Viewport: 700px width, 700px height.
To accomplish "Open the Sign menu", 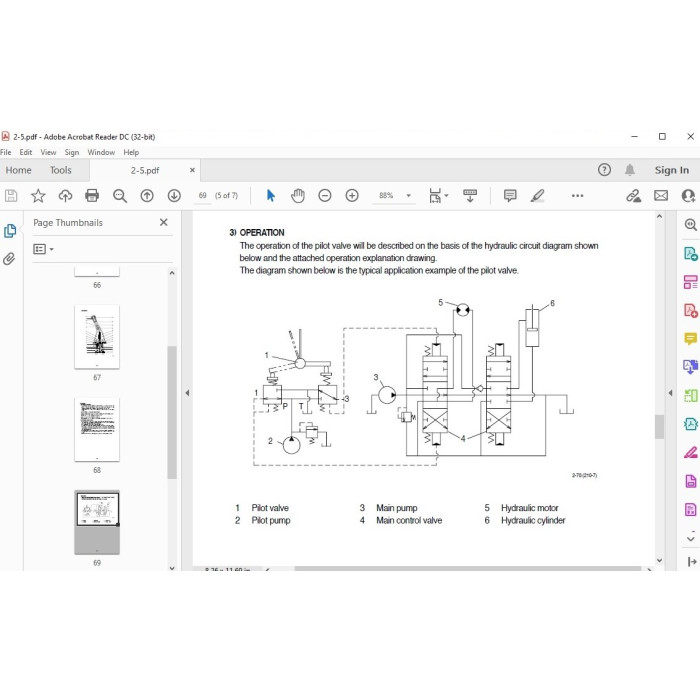I will click(71, 152).
